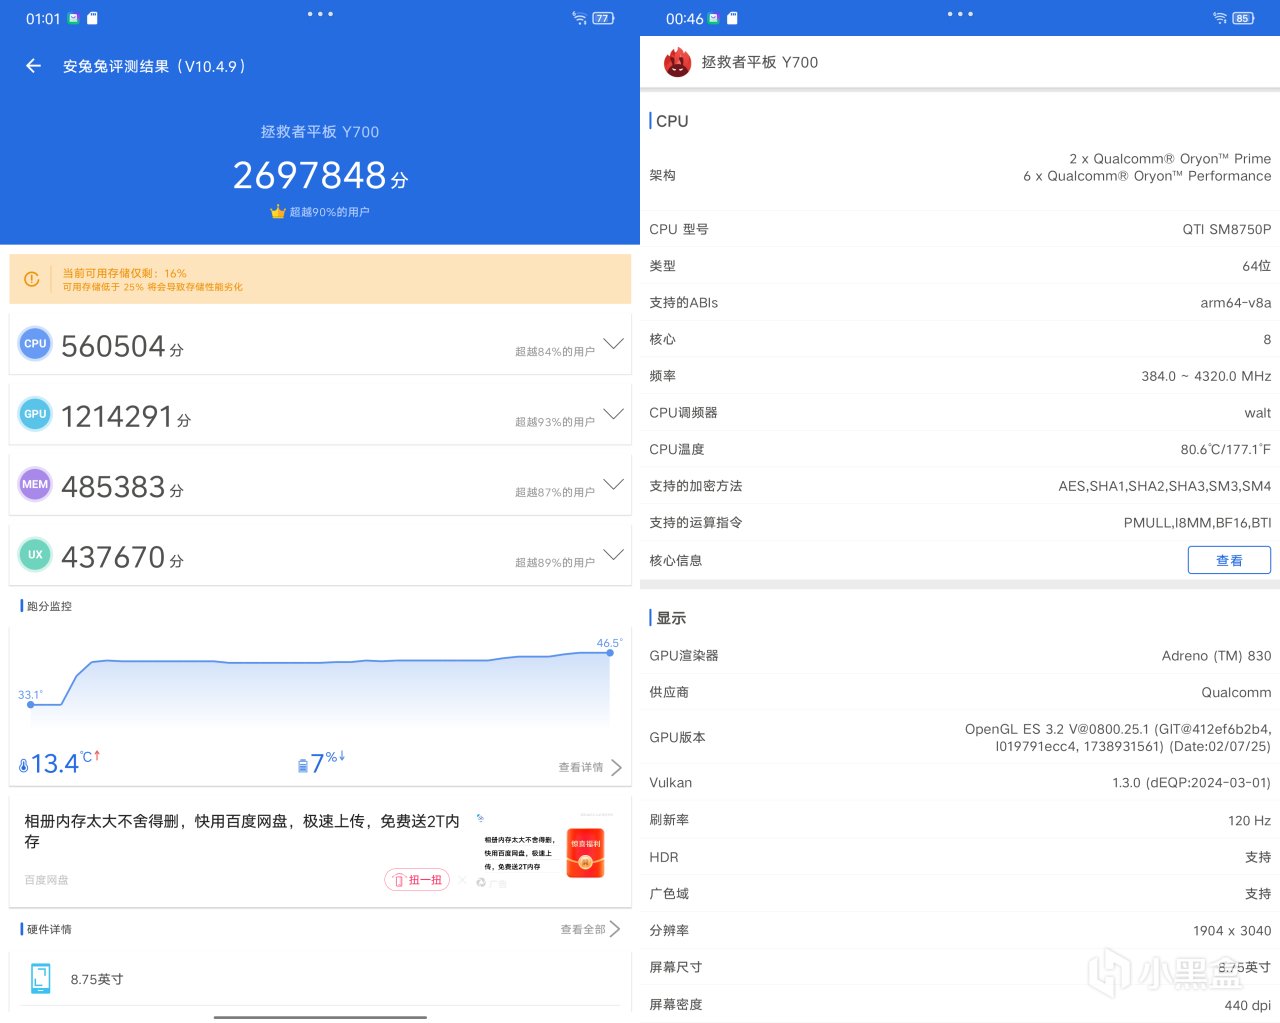
Task: Tap the 频率 value 384.0 ~ 4320.0 MHz
Action: point(1206,376)
